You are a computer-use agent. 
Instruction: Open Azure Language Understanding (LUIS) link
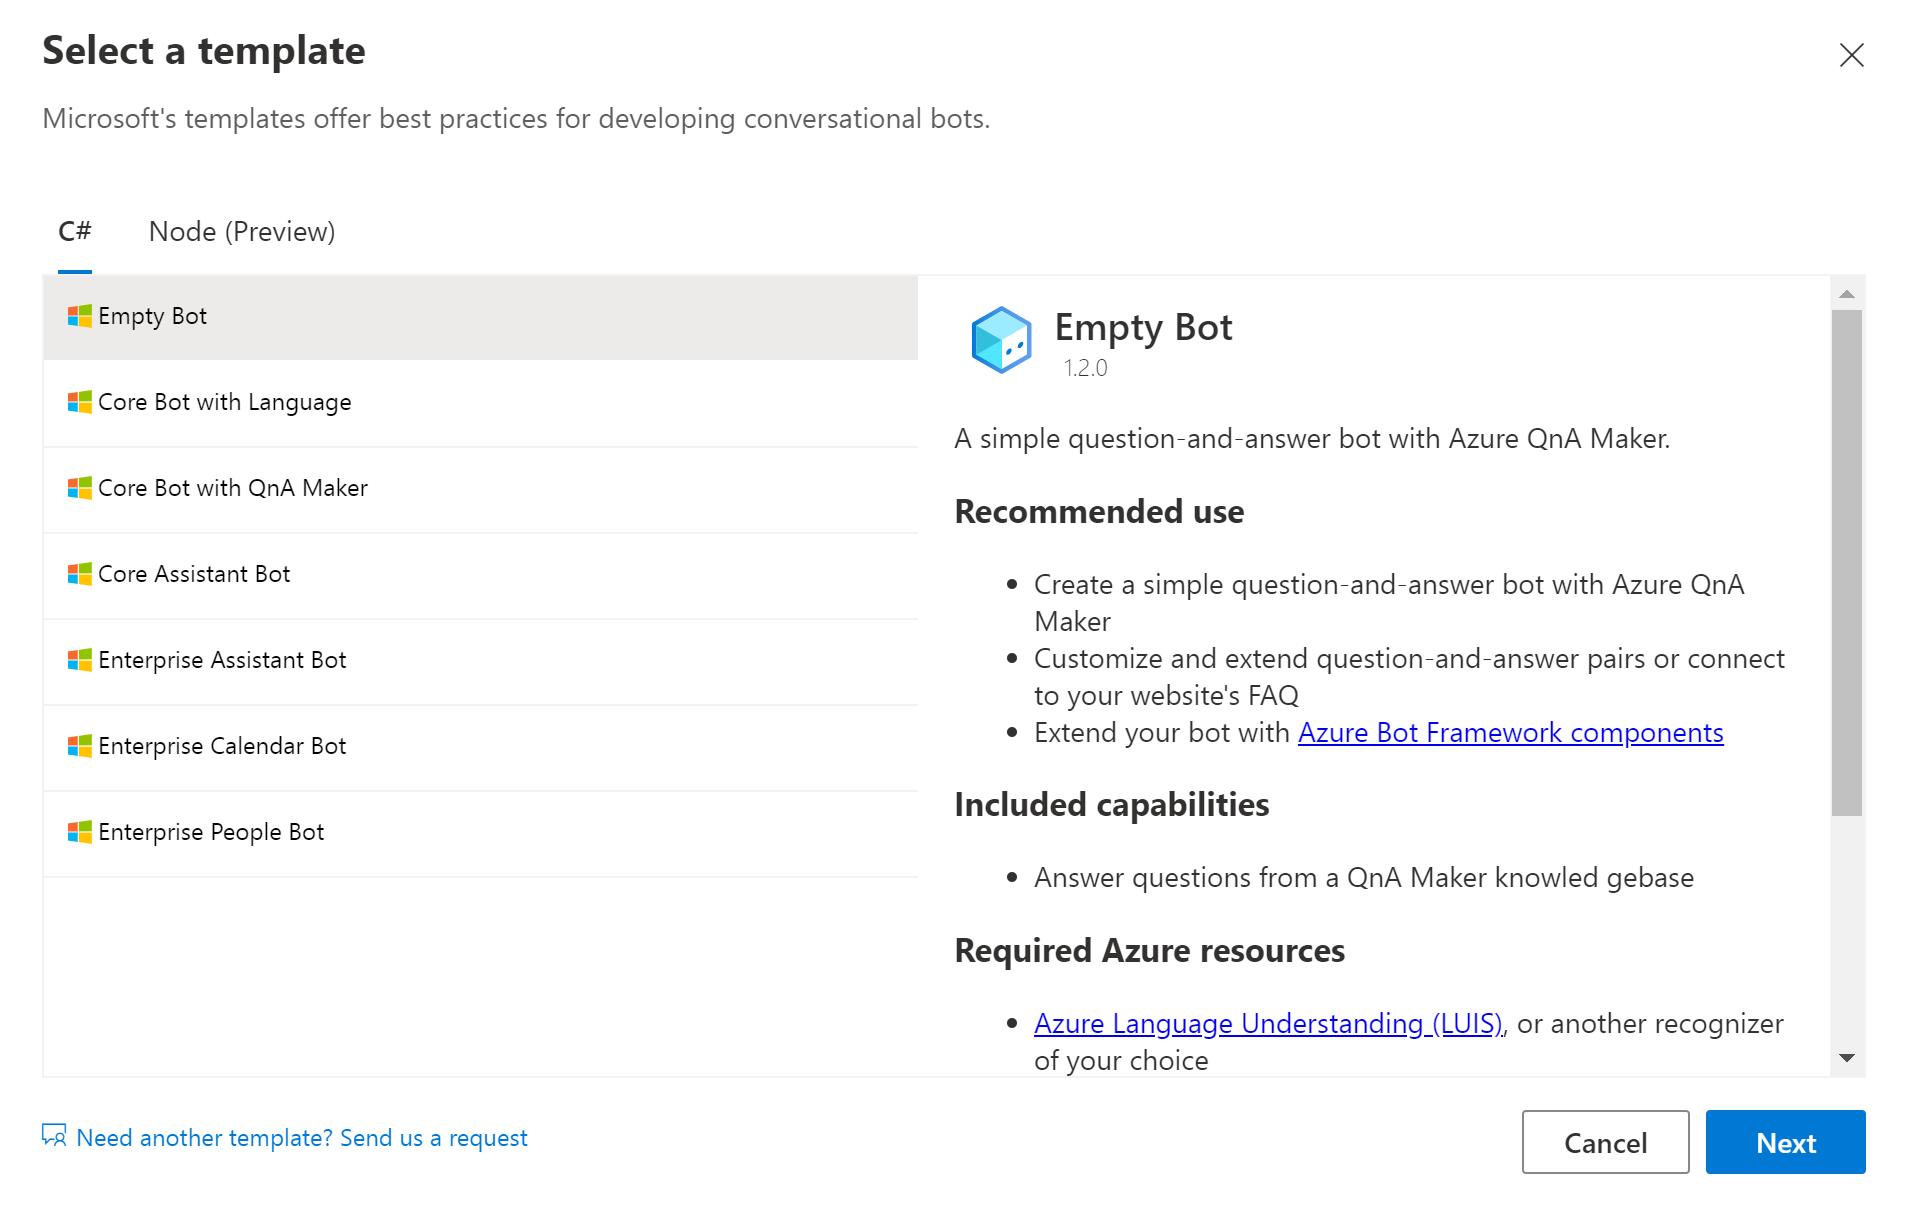pos(1268,1024)
